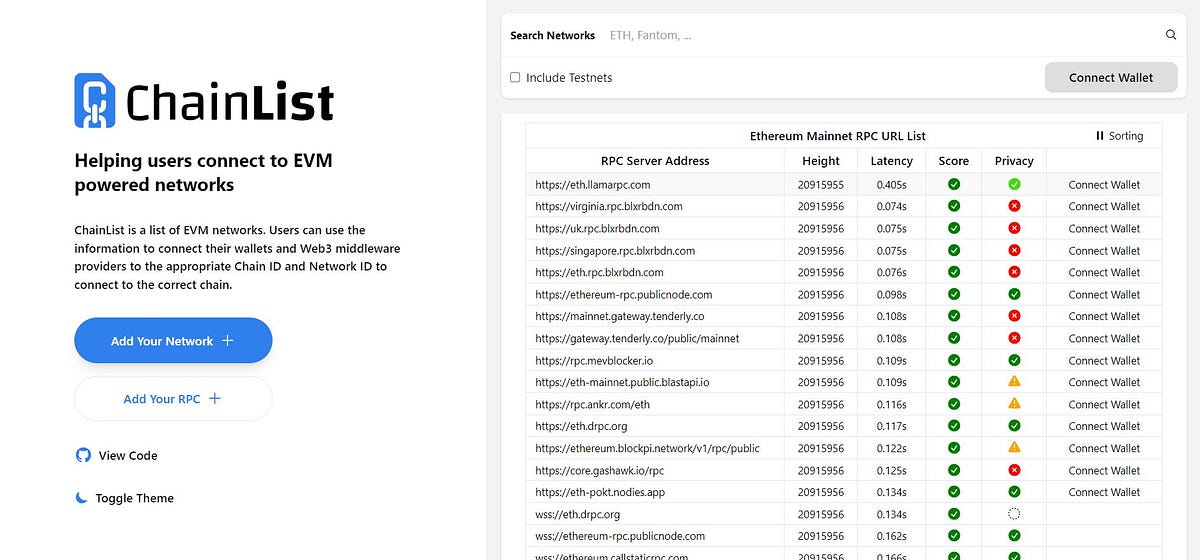
Task: Click the Latency column header
Action: [x=892, y=160]
